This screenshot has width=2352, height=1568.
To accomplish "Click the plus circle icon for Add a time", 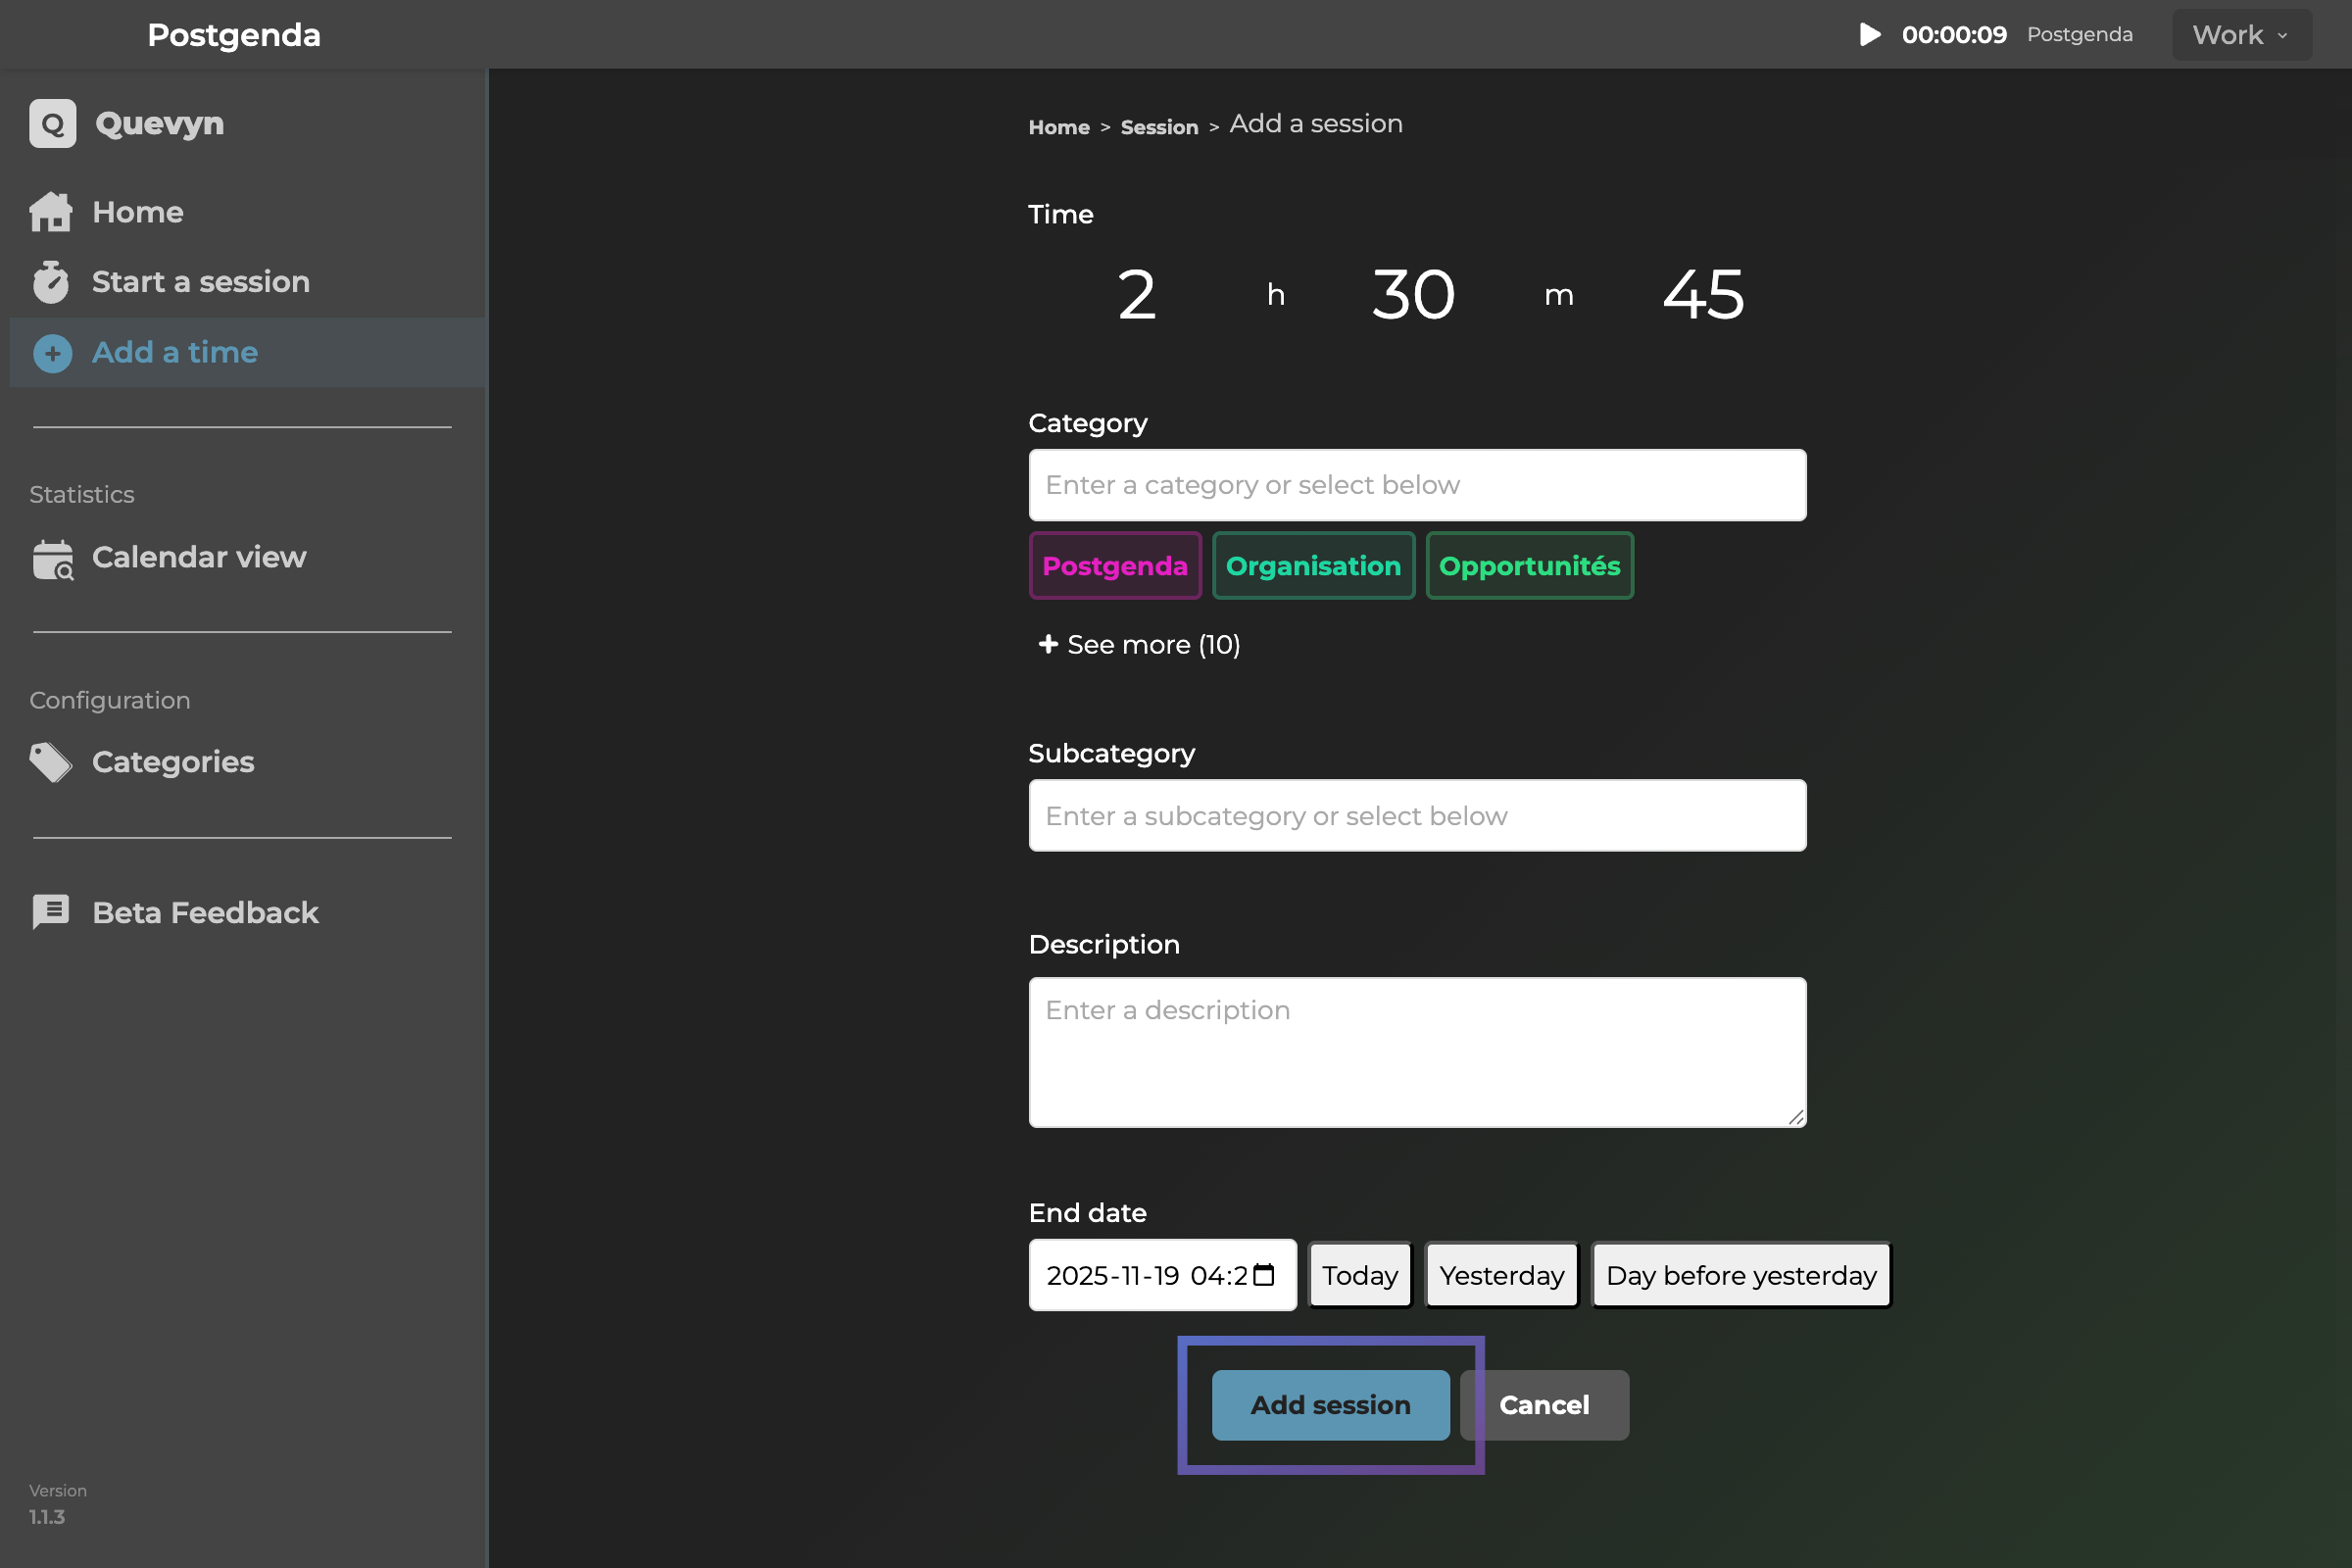I will 53,353.
